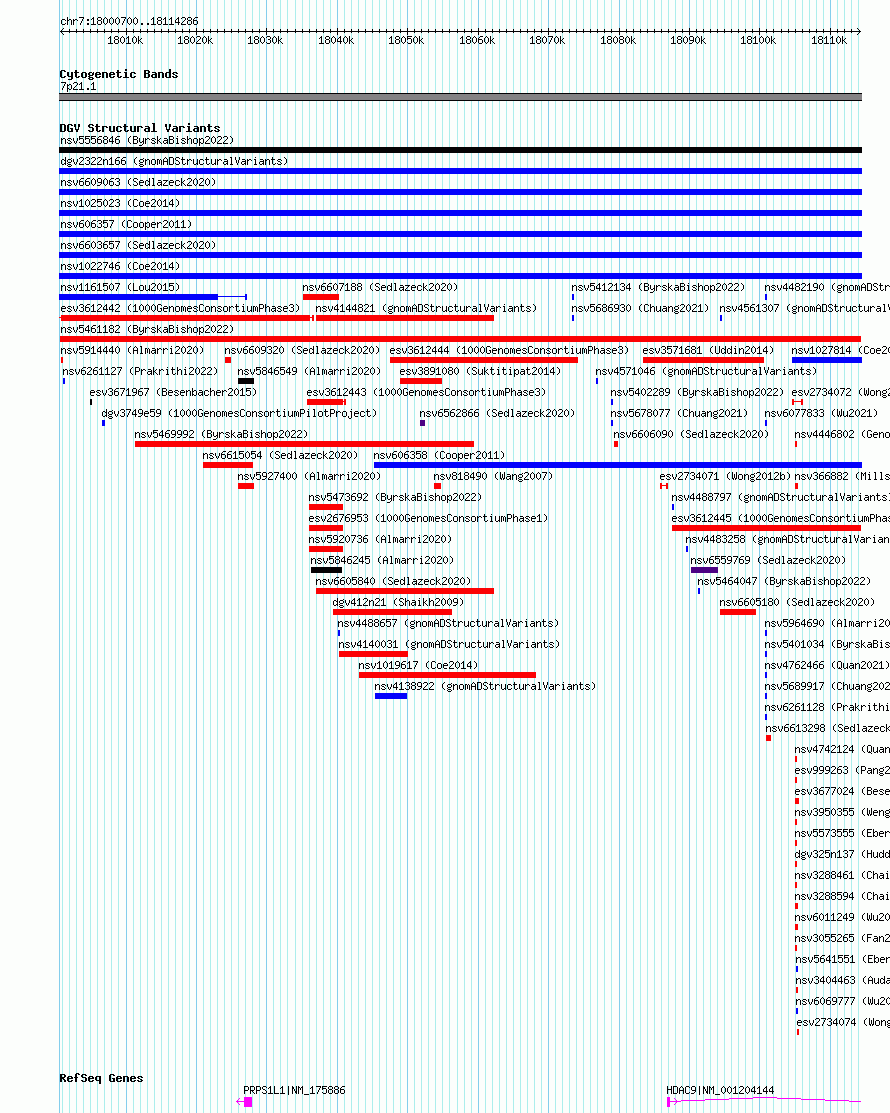
Task: Click the magenta PRPS1L1 gene arrow glyph
Action: (244, 1102)
